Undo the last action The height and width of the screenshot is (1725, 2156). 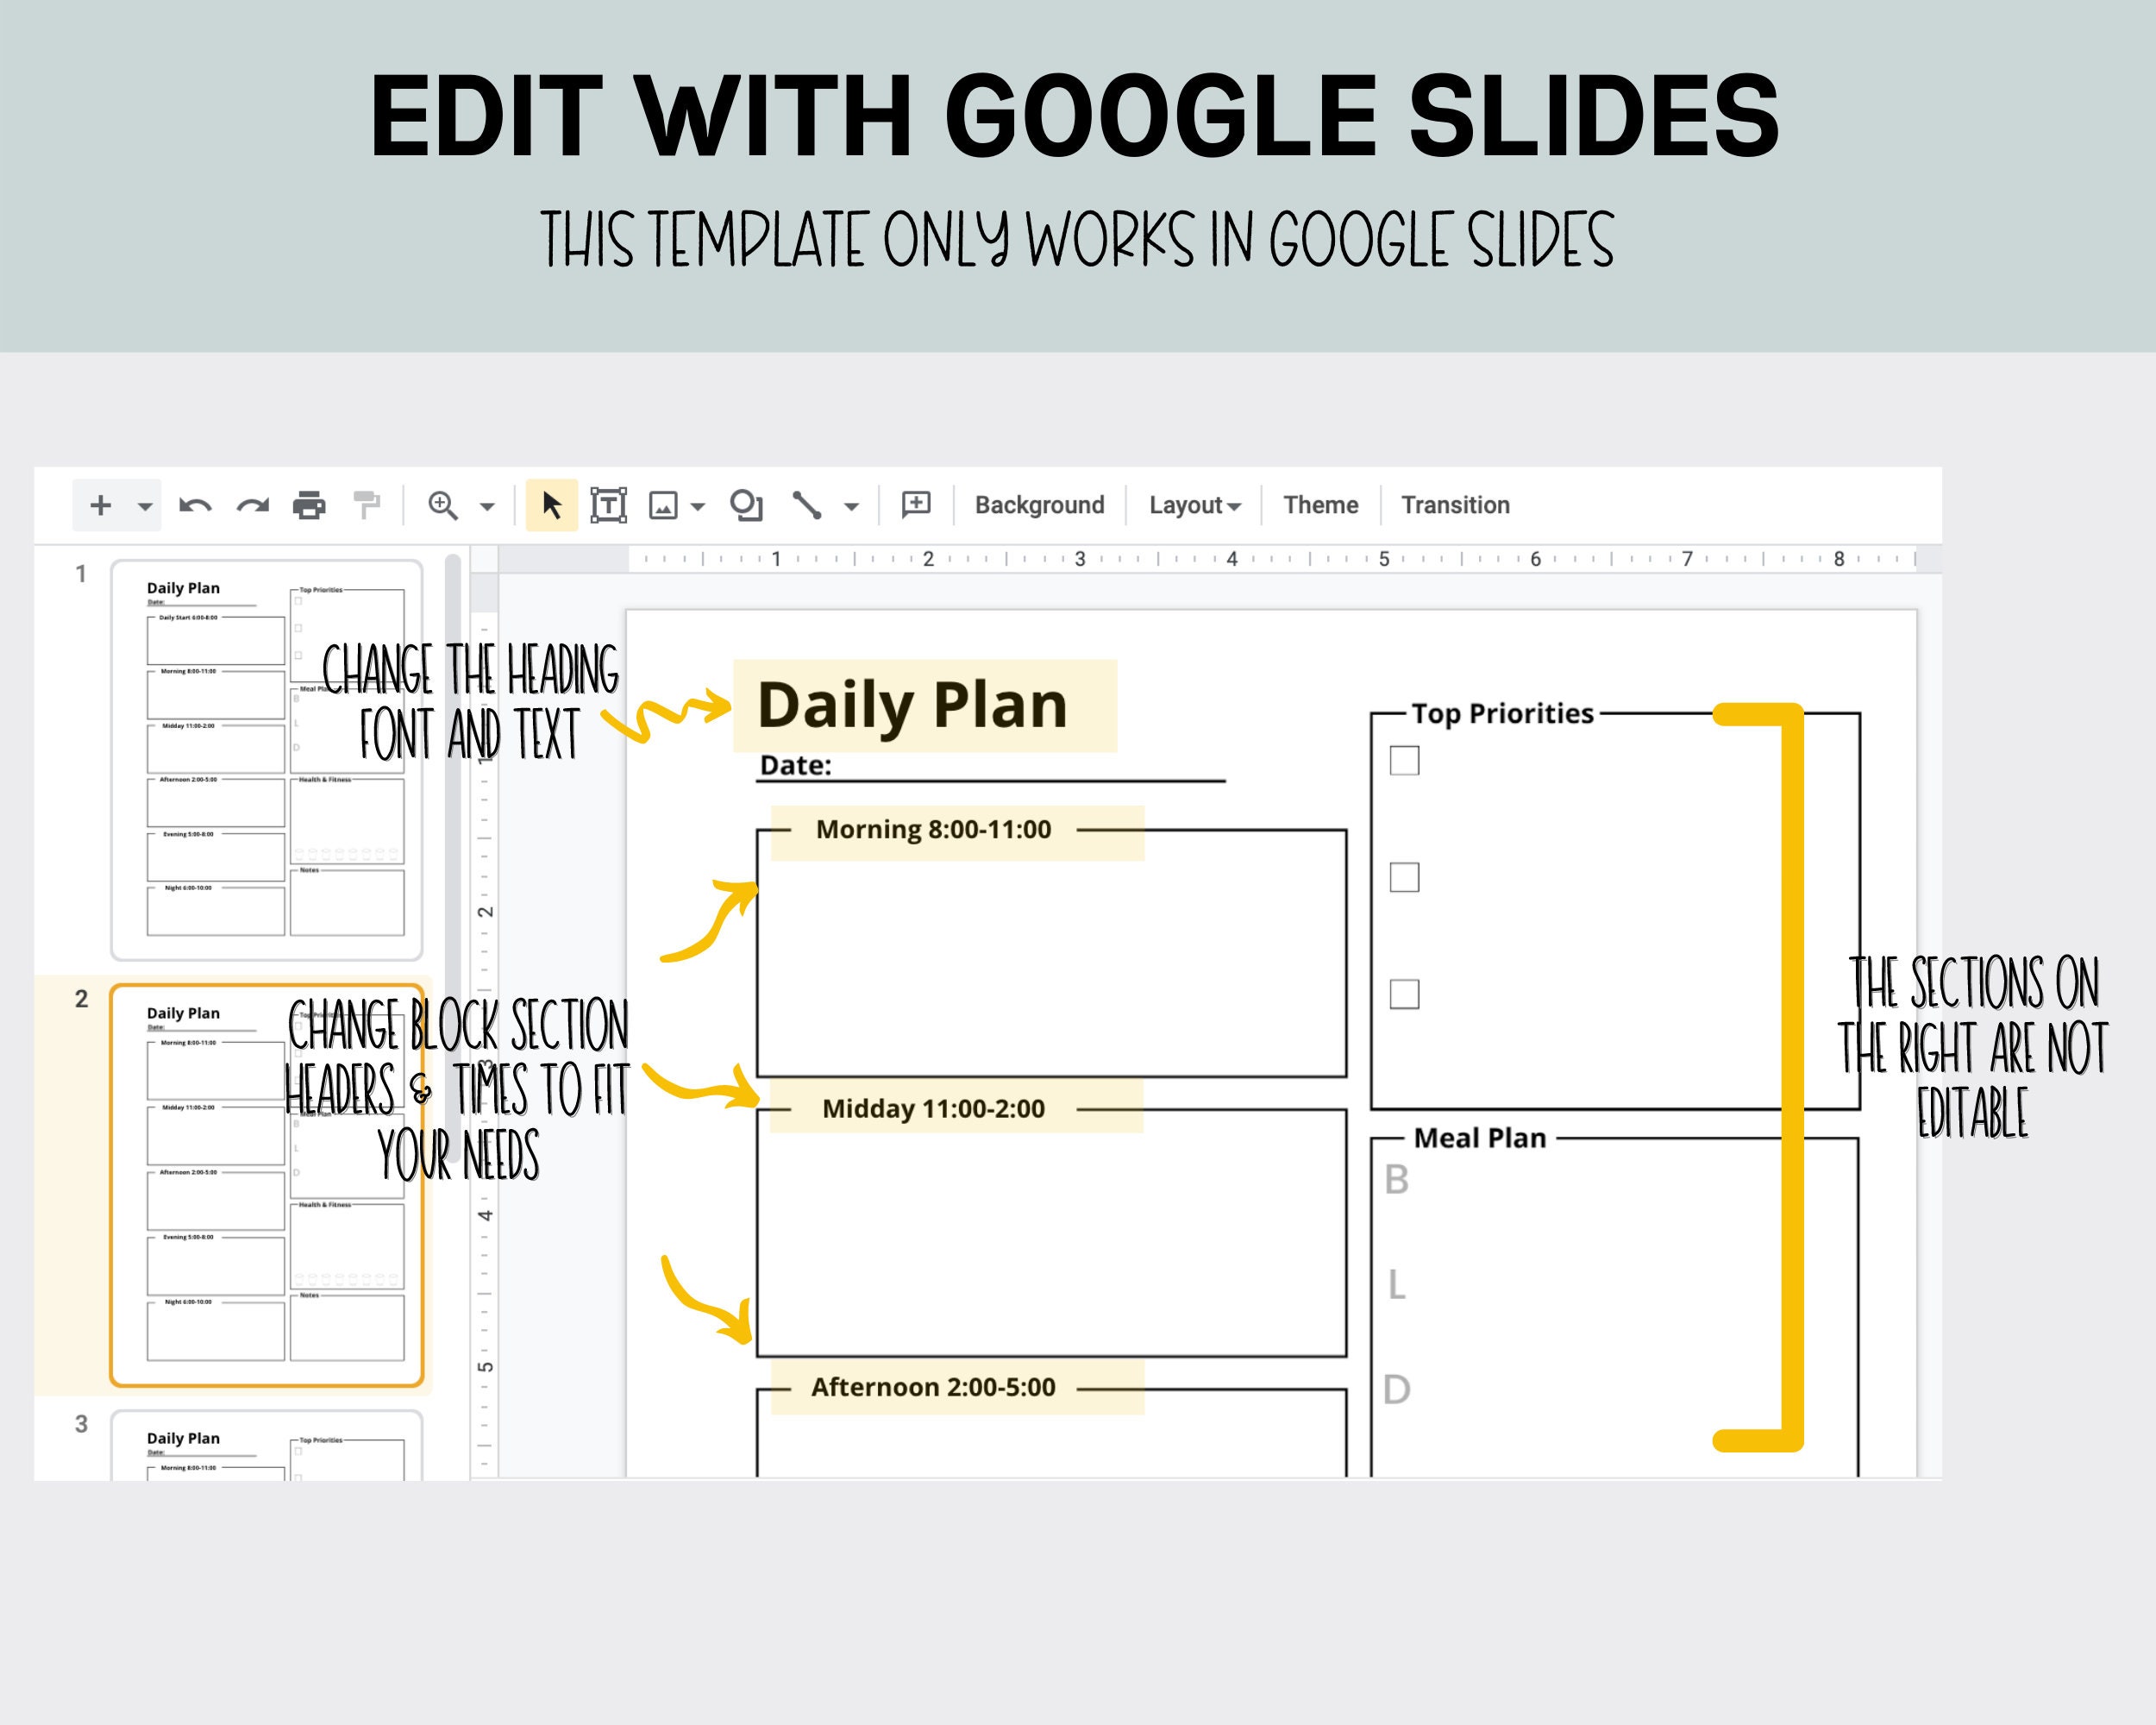[195, 506]
